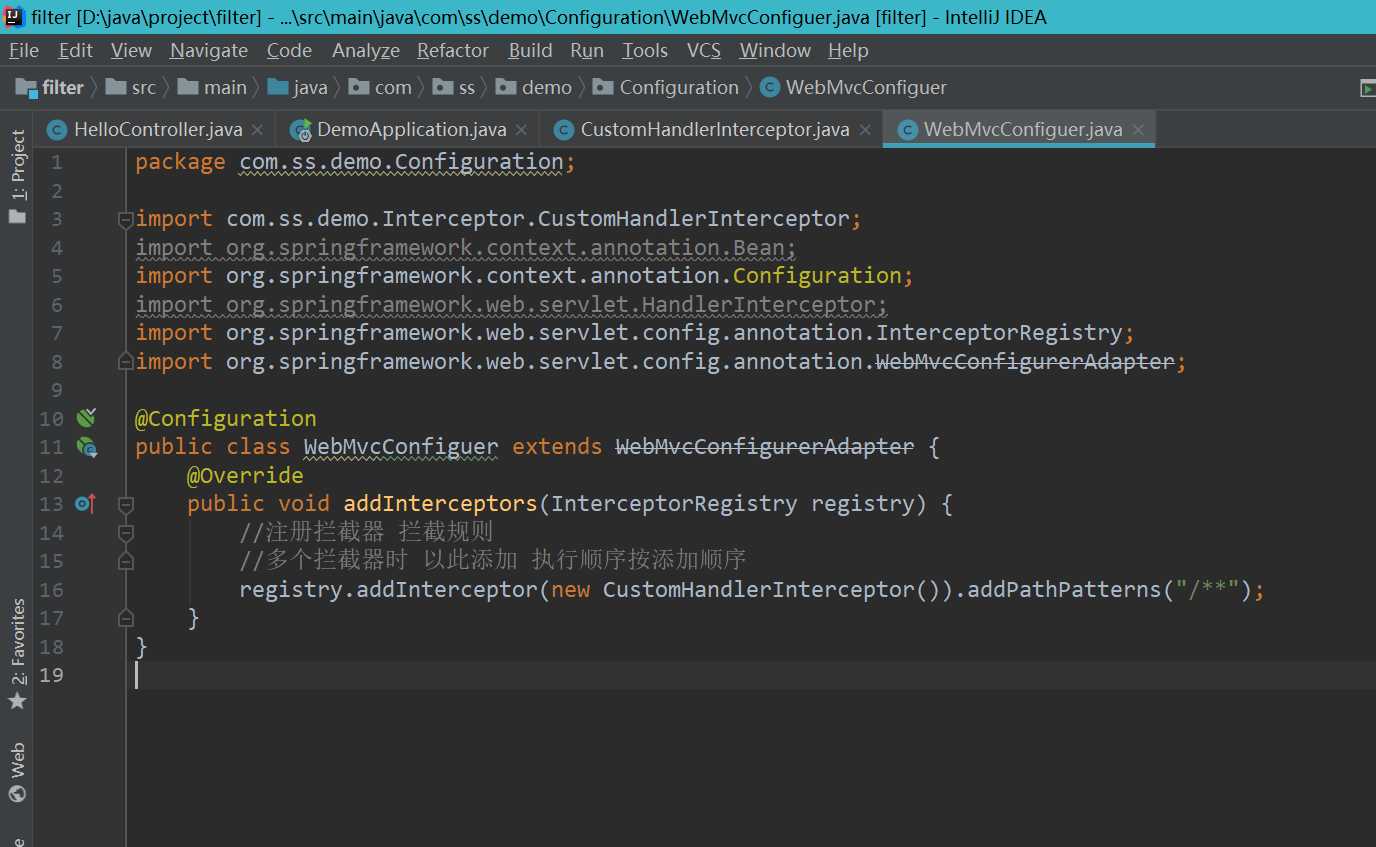
Task: Open the Refactor menu
Action: 453,50
